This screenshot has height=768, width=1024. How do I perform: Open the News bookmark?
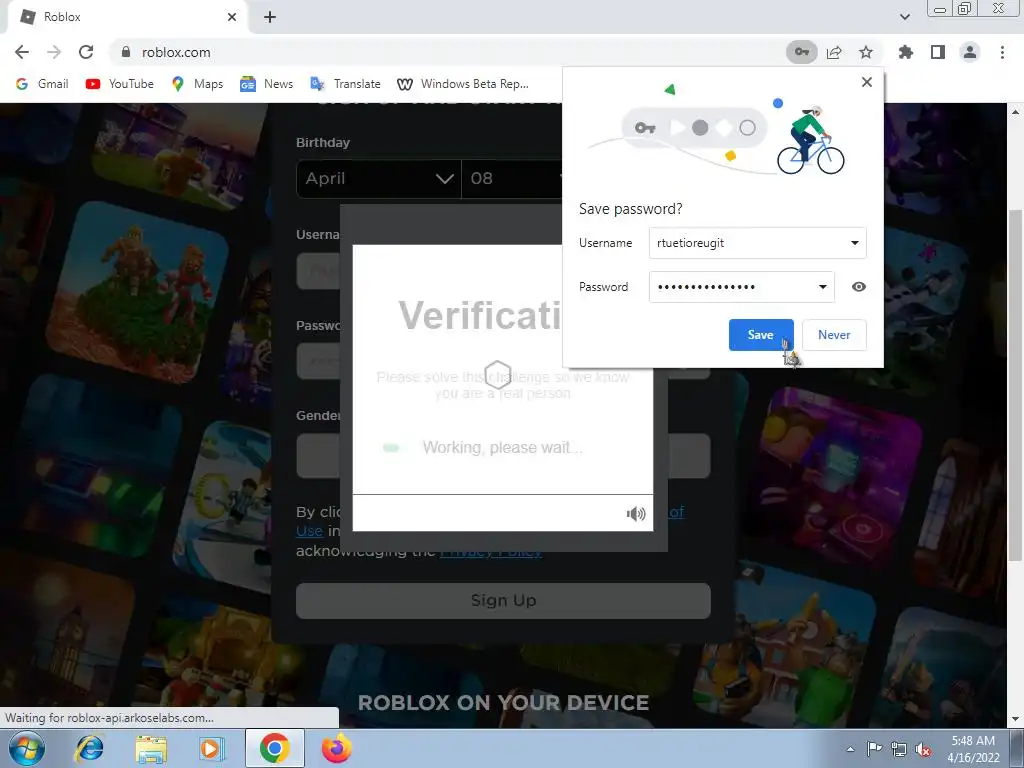point(266,84)
